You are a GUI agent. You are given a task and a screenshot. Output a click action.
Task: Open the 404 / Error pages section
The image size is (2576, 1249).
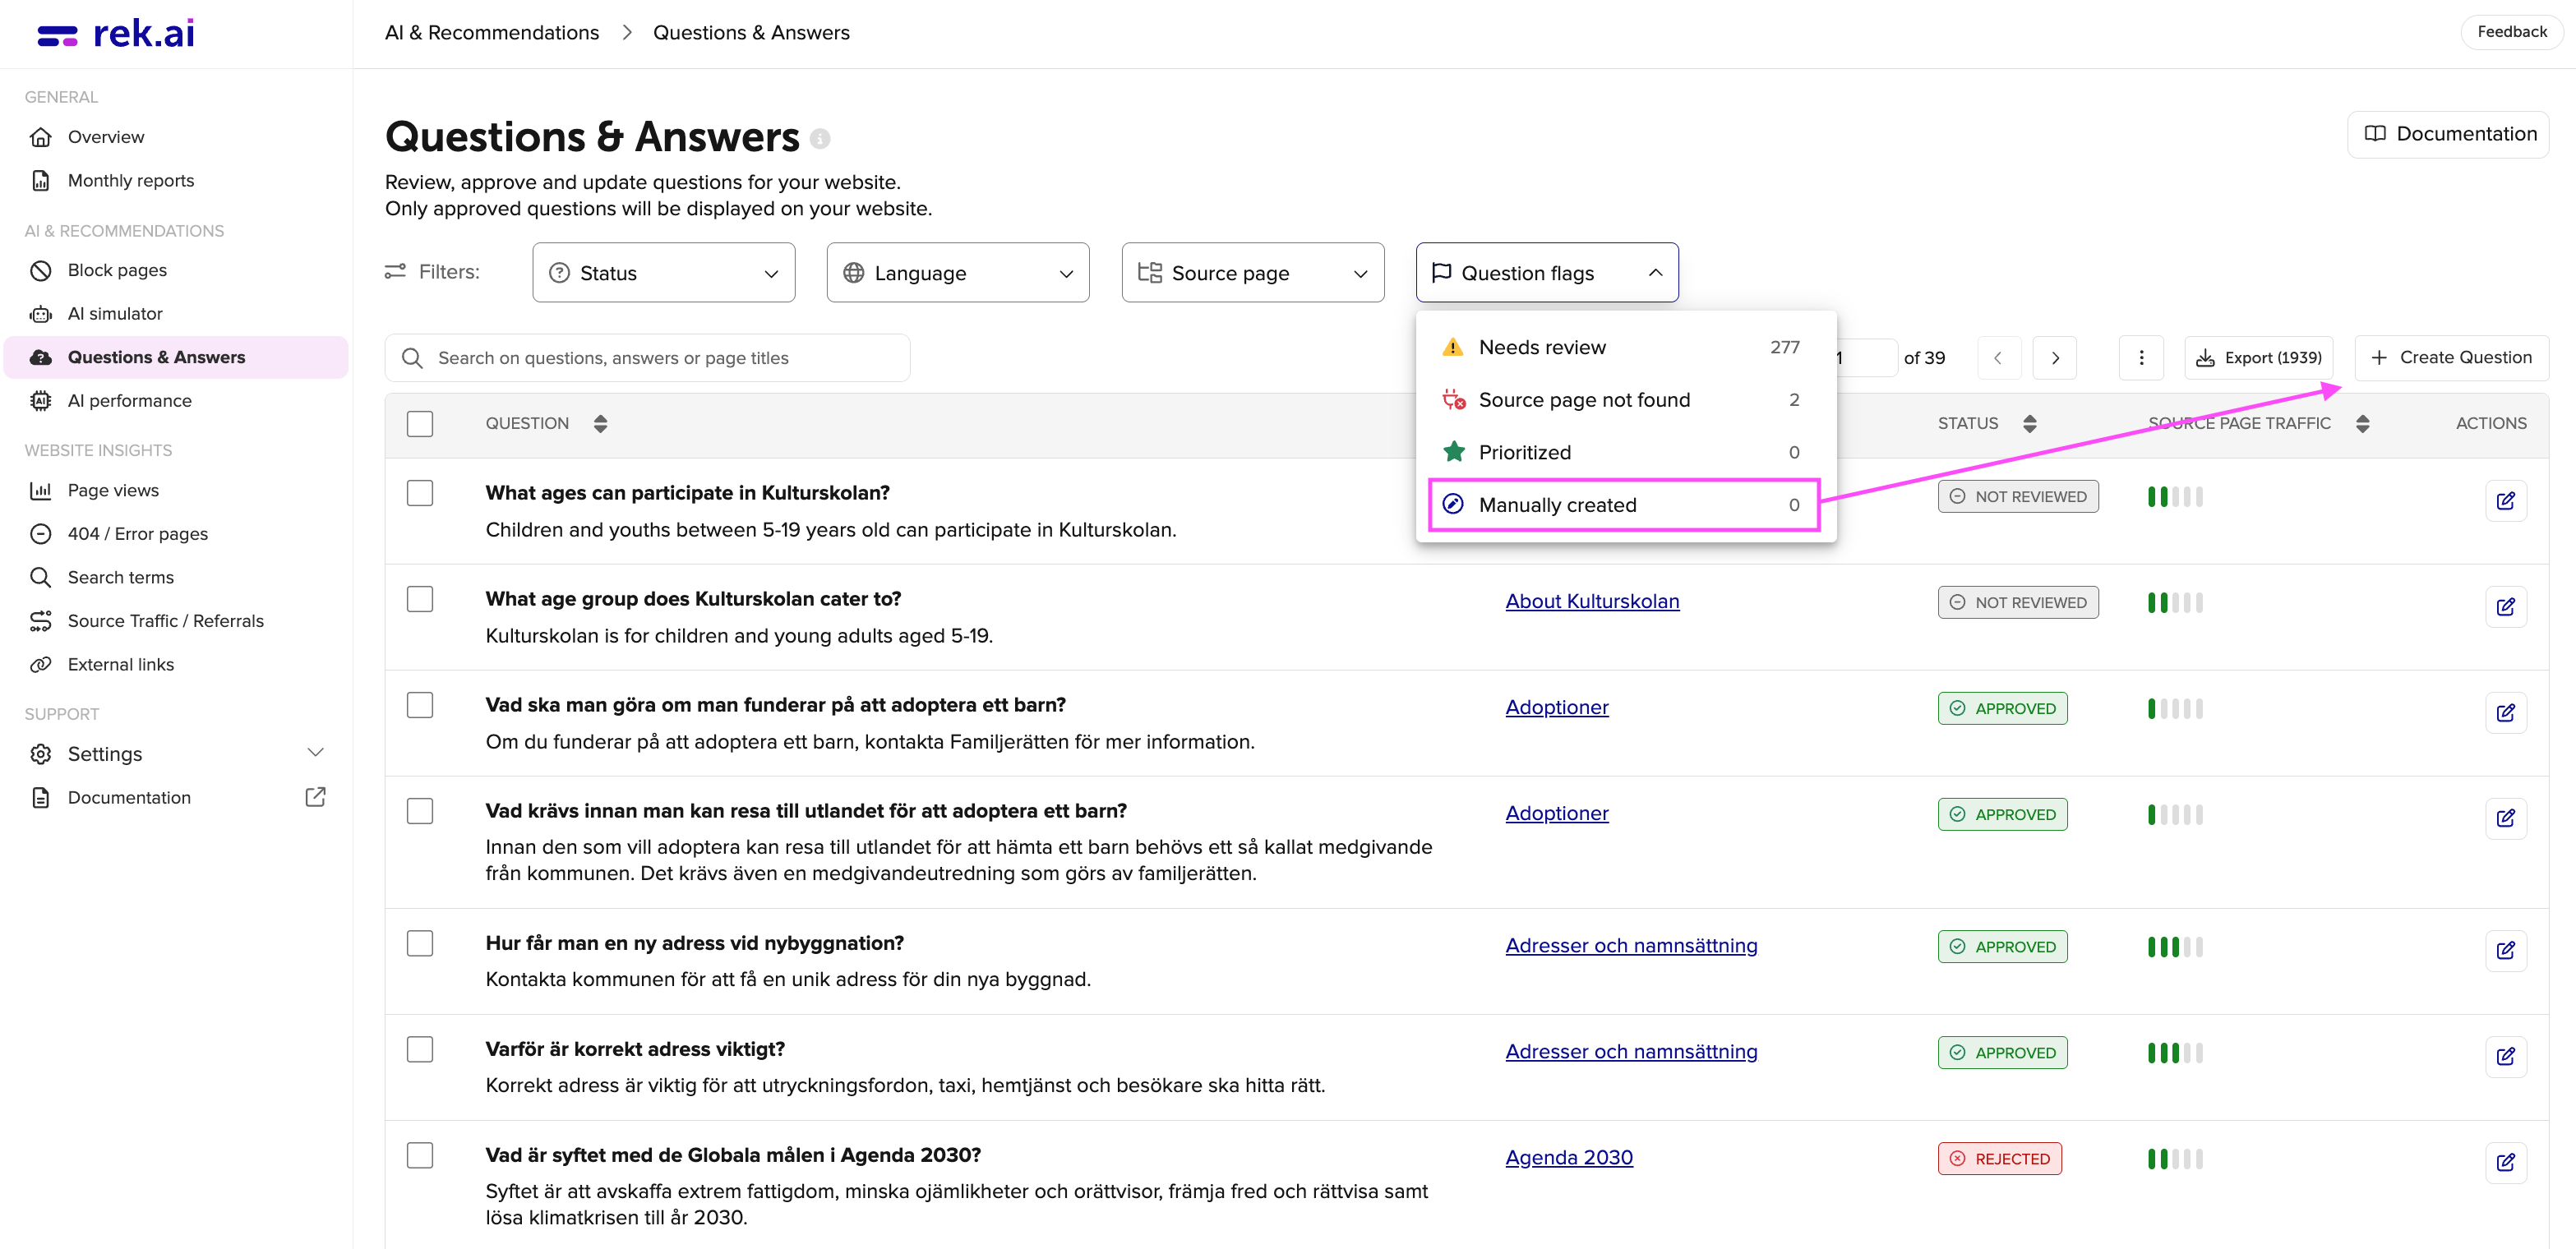[138, 533]
